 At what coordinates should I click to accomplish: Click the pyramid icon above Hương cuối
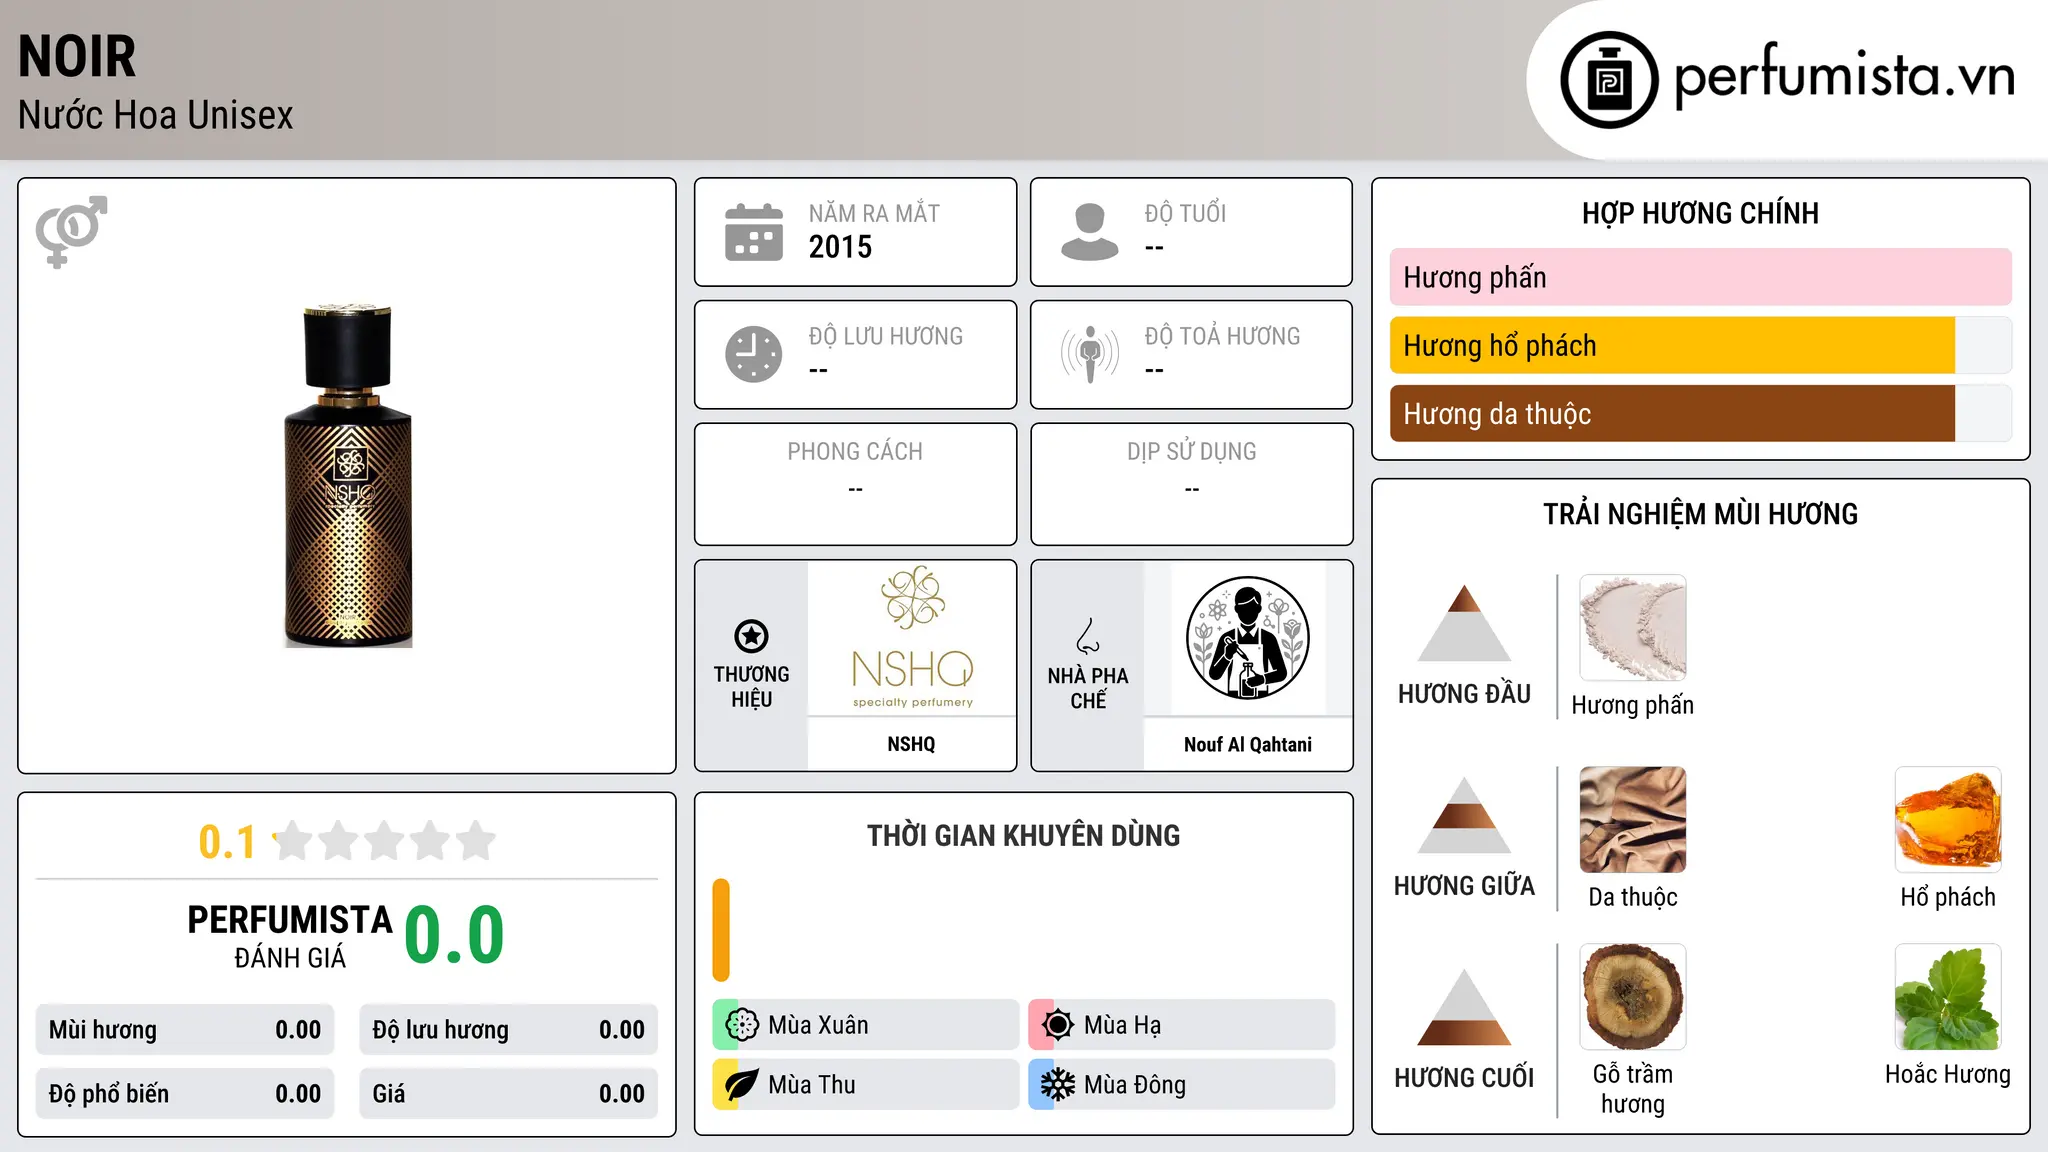[1464, 1007]
